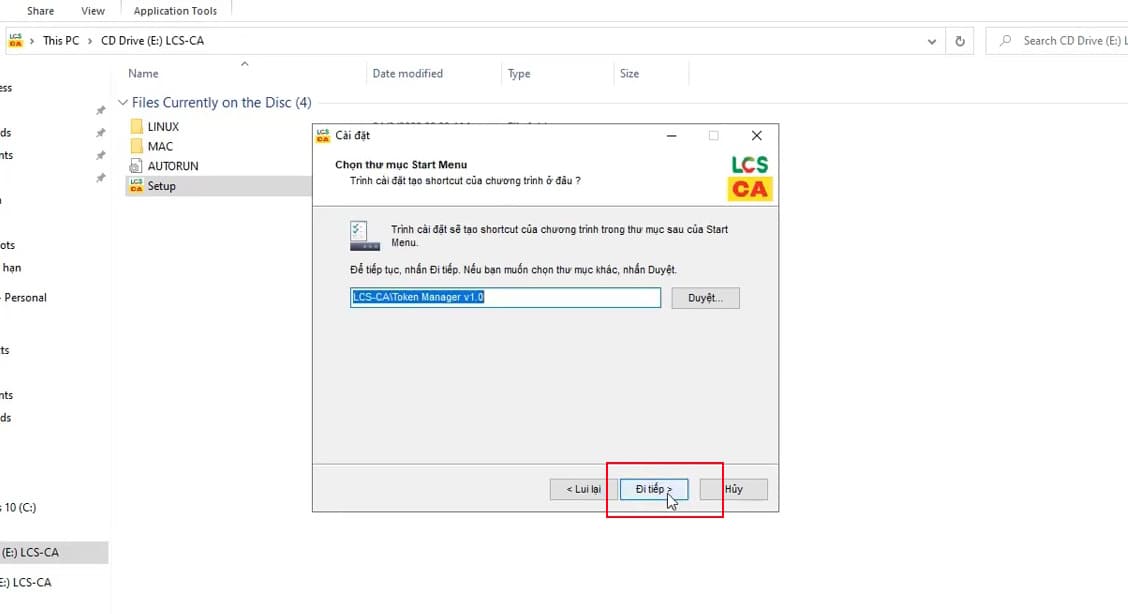Open the Application Tools tab
1128x614 pixels.
click(175, 11)
